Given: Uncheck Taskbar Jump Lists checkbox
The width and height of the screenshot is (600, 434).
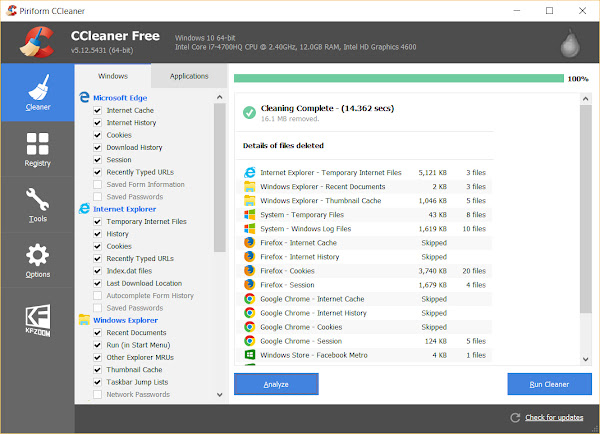Looking at the screenshot, I should [98, 382].
